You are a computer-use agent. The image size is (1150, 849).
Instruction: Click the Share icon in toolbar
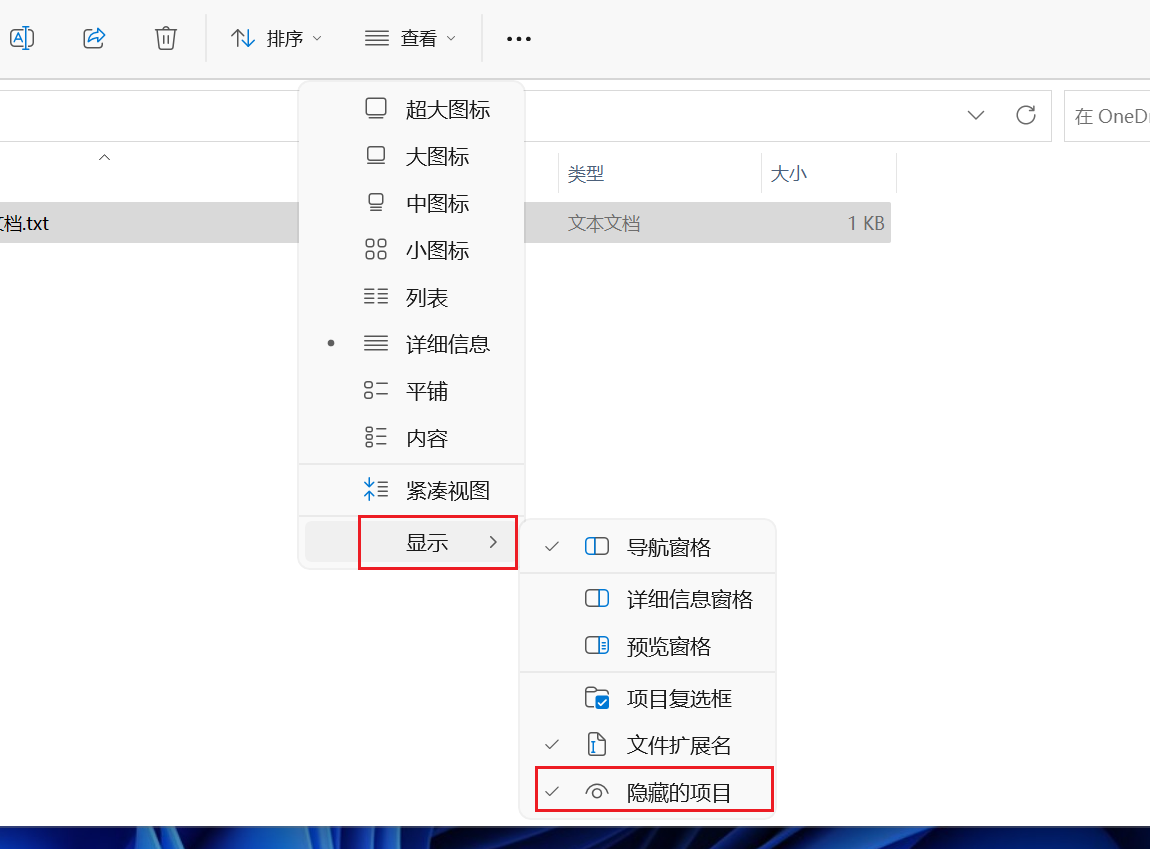(x=94, y=38)
